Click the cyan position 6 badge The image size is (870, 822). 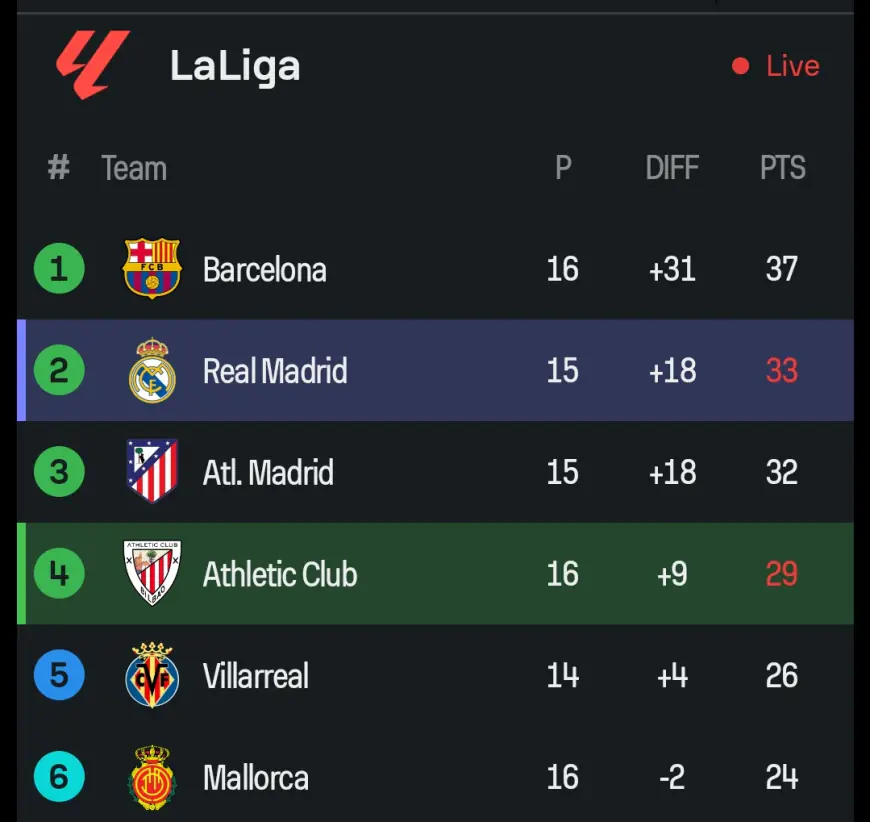coord(59,776)
